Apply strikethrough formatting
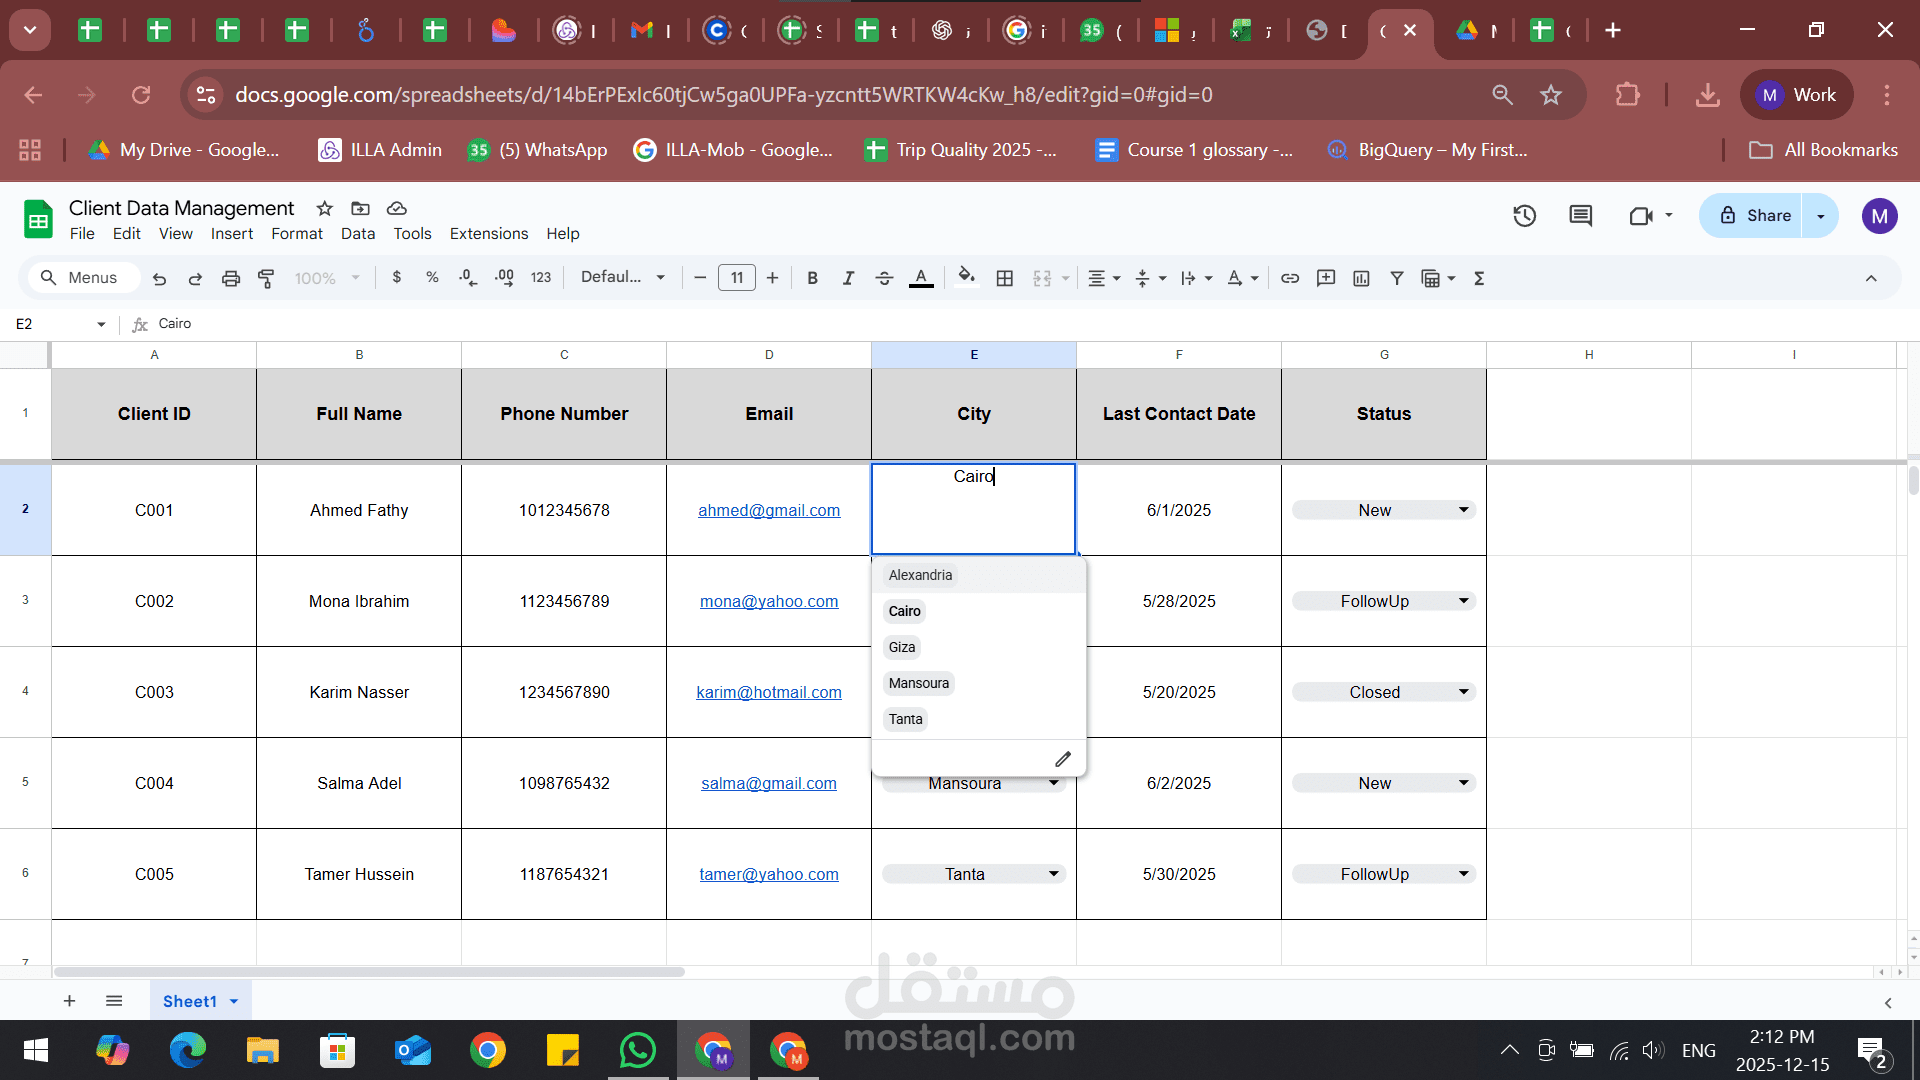The width and height of the screenshot is (1920, 1080). (x=884, y=278)
